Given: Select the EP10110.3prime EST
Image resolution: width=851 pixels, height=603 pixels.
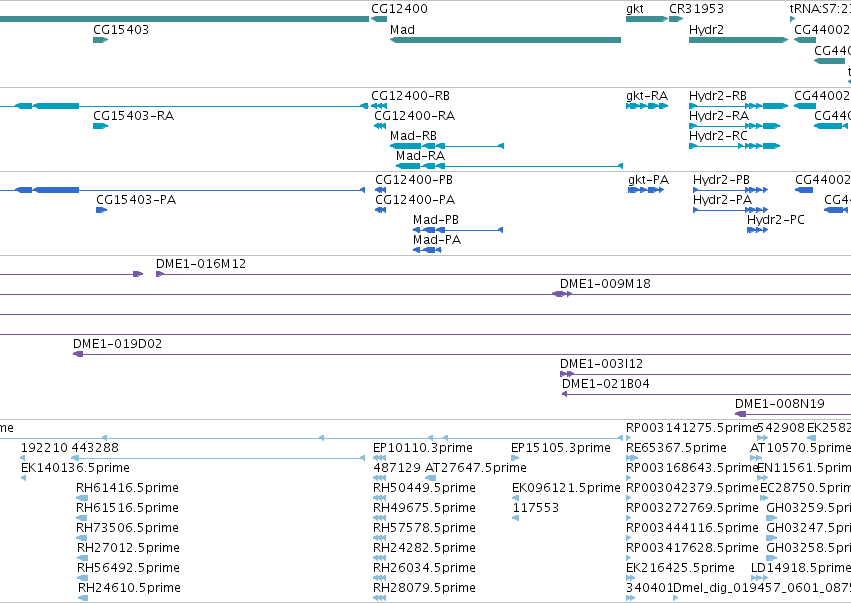Looking at the screenshot, I should point(379,458).
